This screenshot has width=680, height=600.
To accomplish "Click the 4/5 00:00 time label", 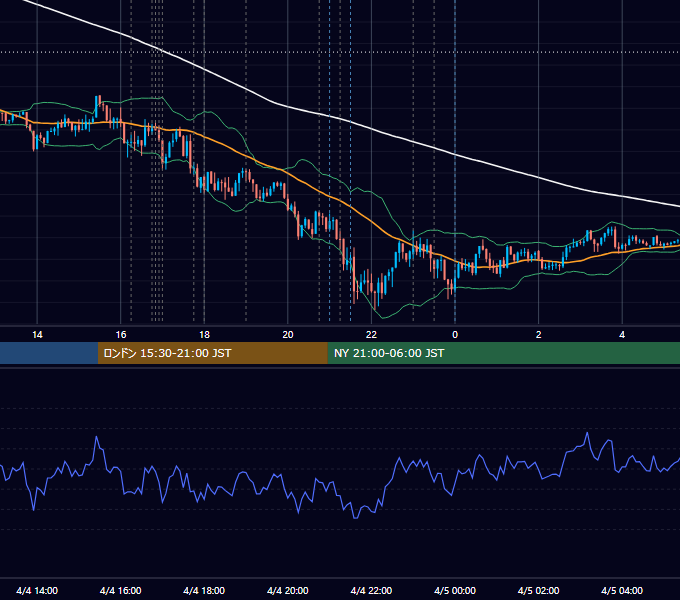I will [455, 590].
